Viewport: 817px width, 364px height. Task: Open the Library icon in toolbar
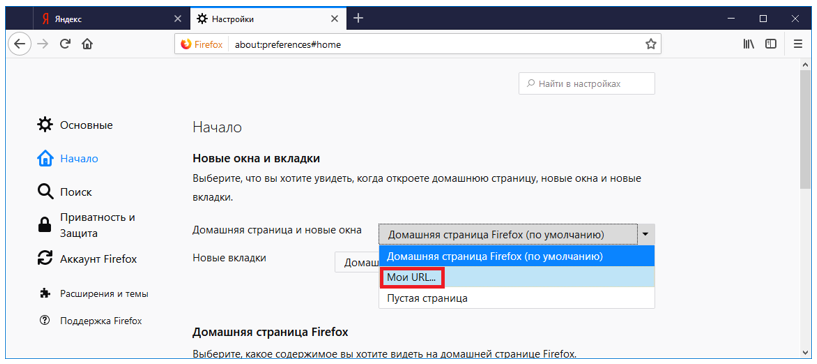[x=749, y=44]
